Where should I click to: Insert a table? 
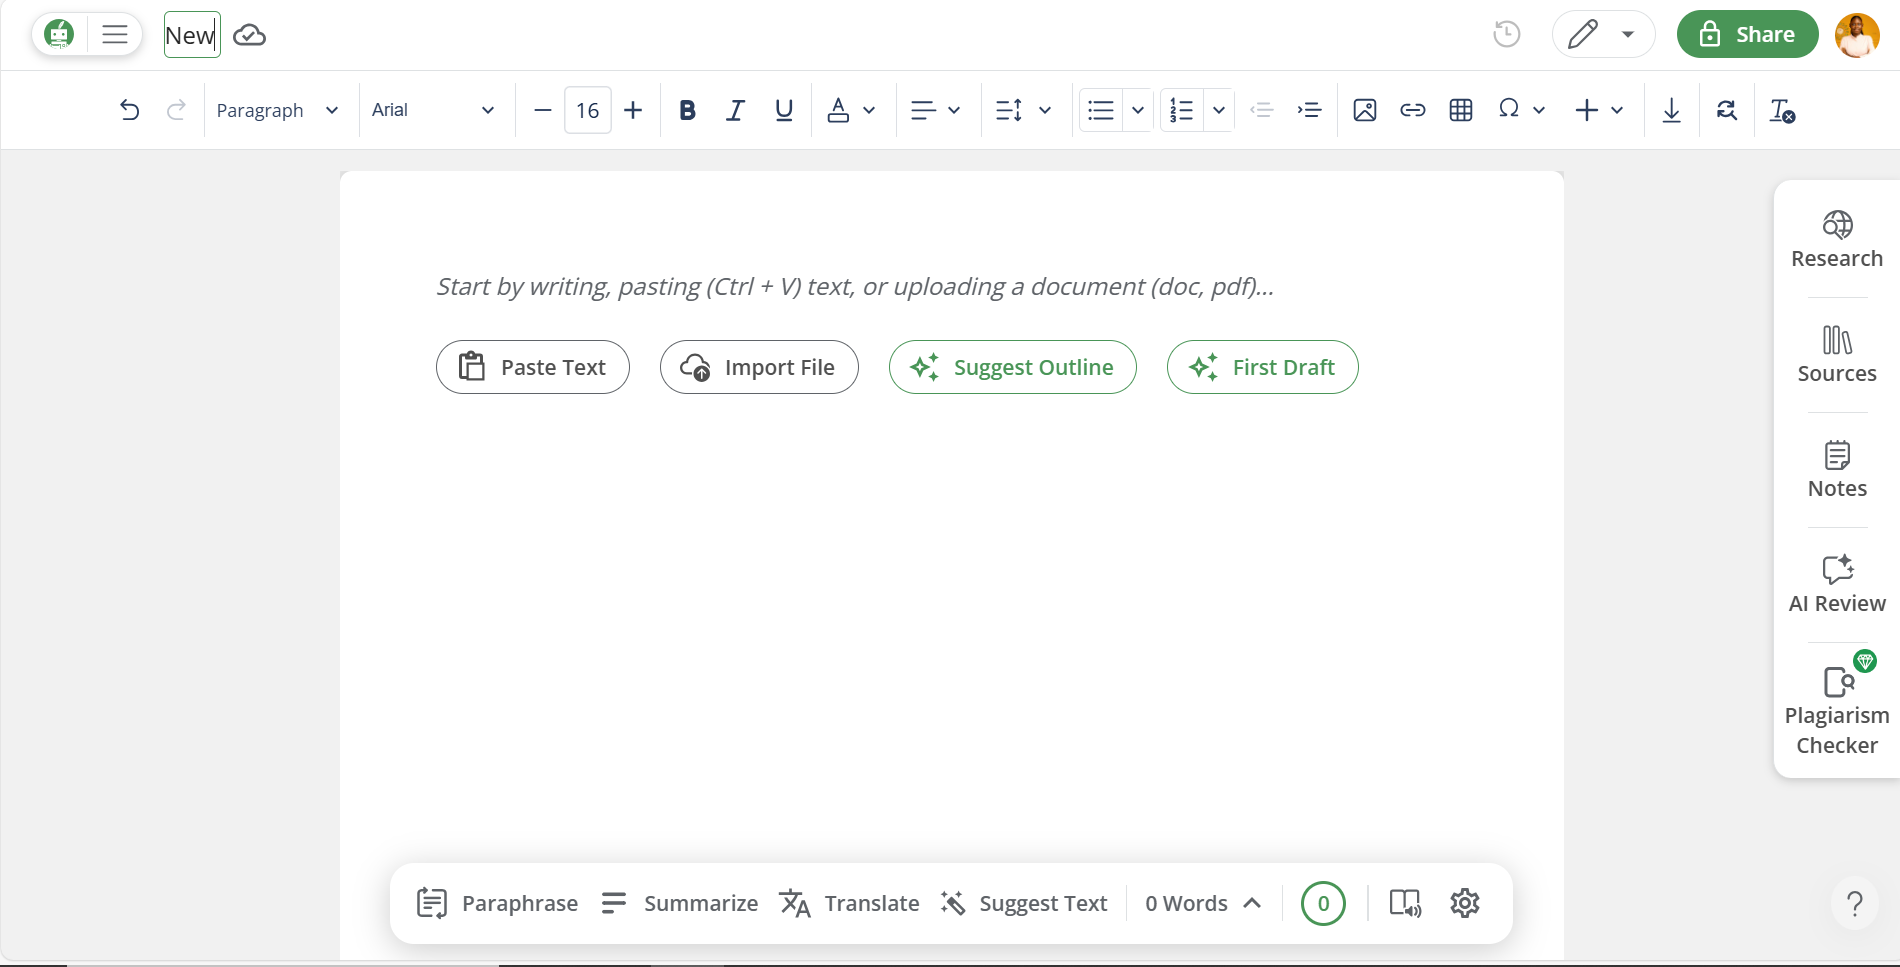tap(1461, 110)
